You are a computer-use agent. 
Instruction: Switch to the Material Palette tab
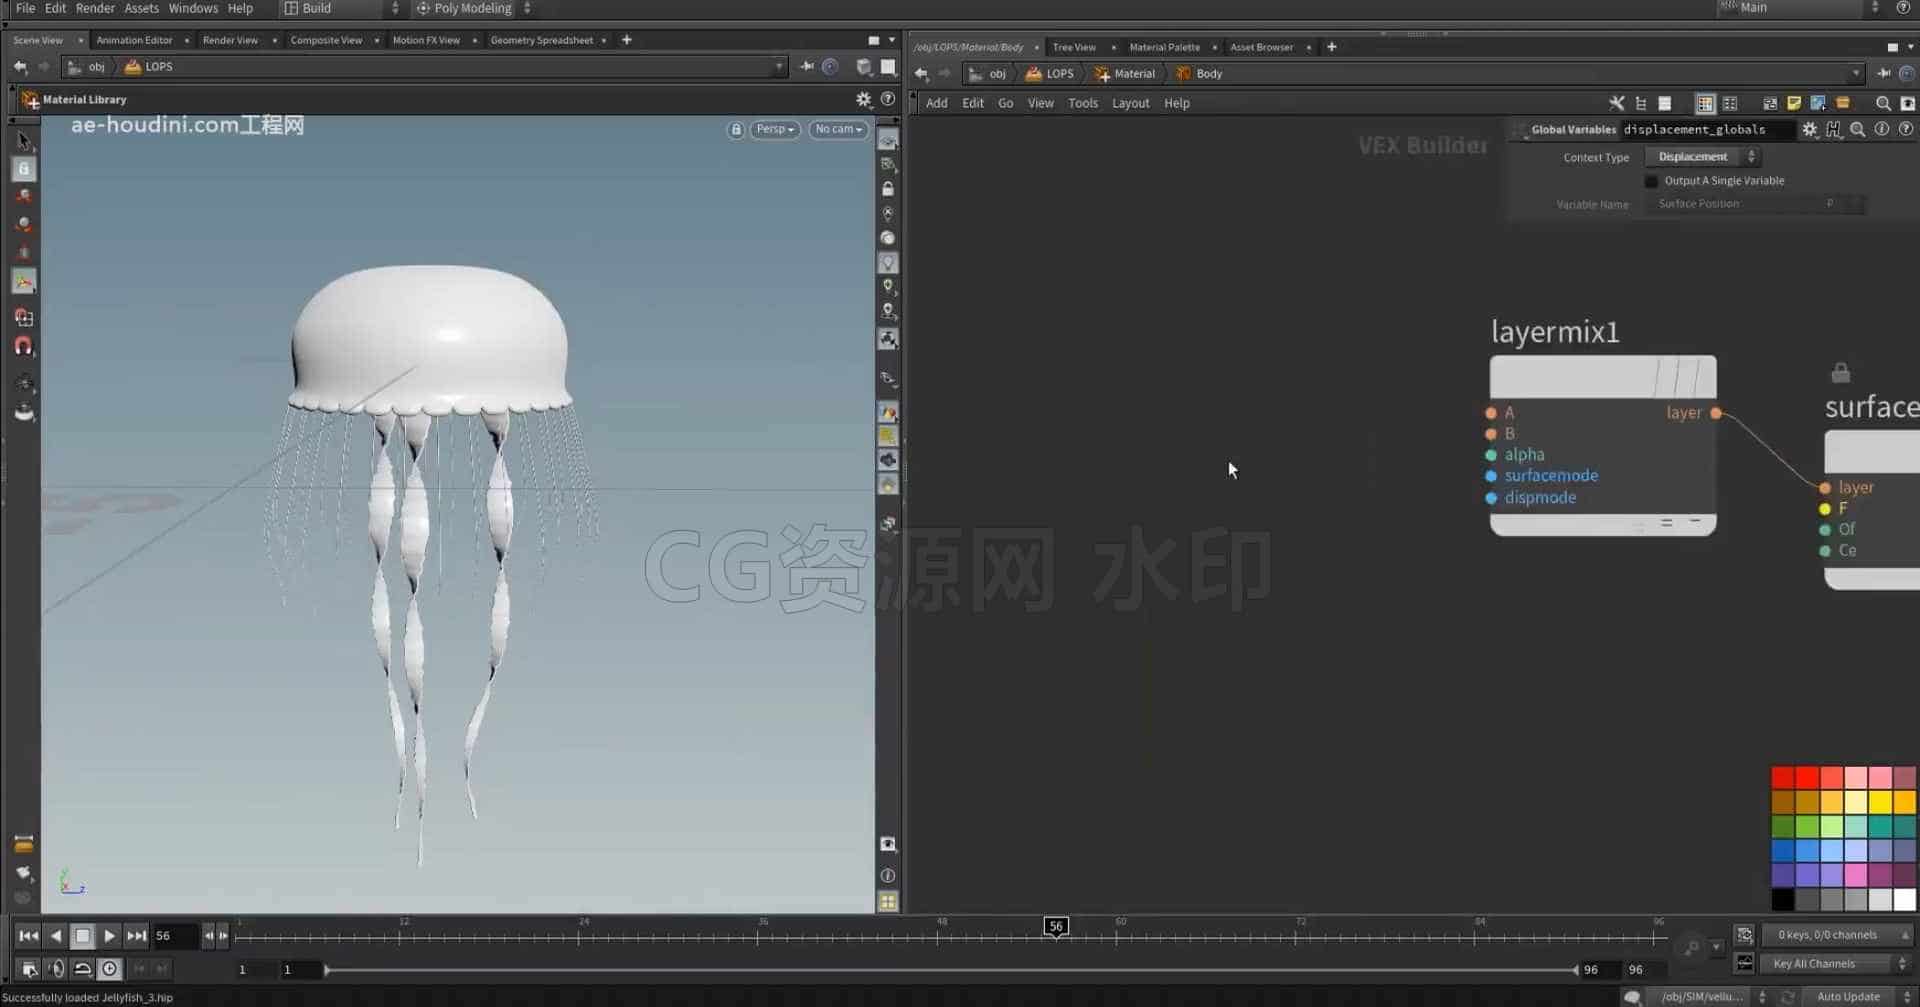[x=1164, y=47]
